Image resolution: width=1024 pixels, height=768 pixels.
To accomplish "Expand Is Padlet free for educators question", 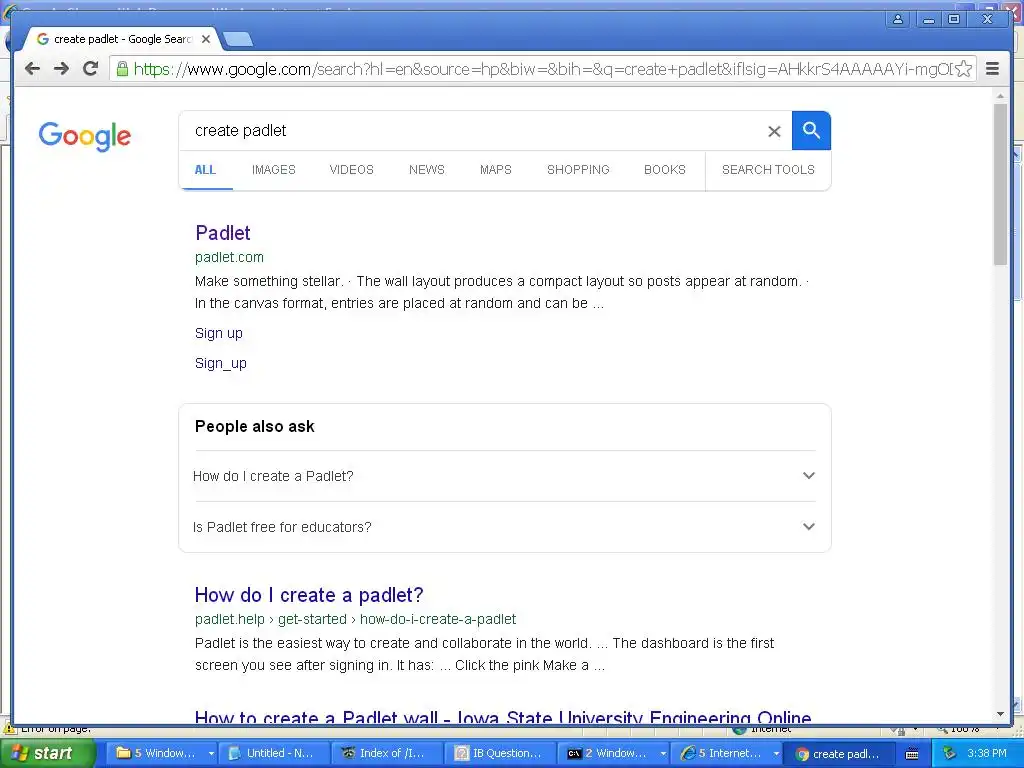I will 504,527.
